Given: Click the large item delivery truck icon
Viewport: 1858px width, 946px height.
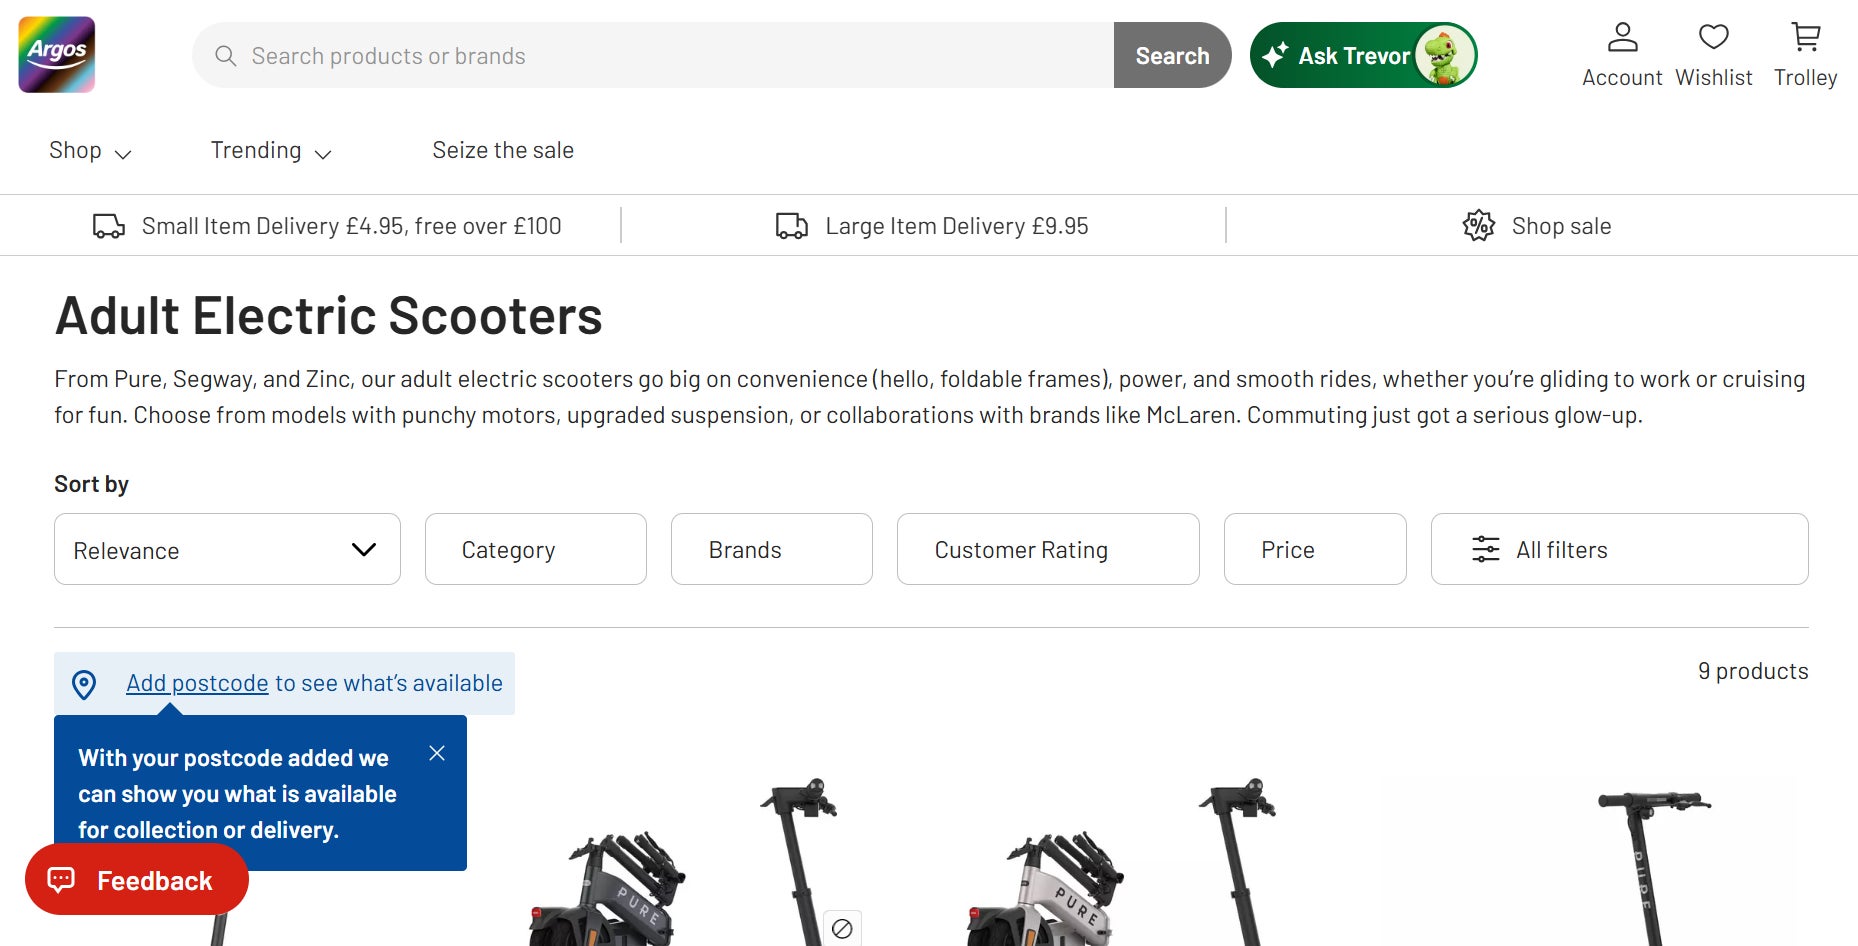Looking at the screenshot, I should click(792, 226).
